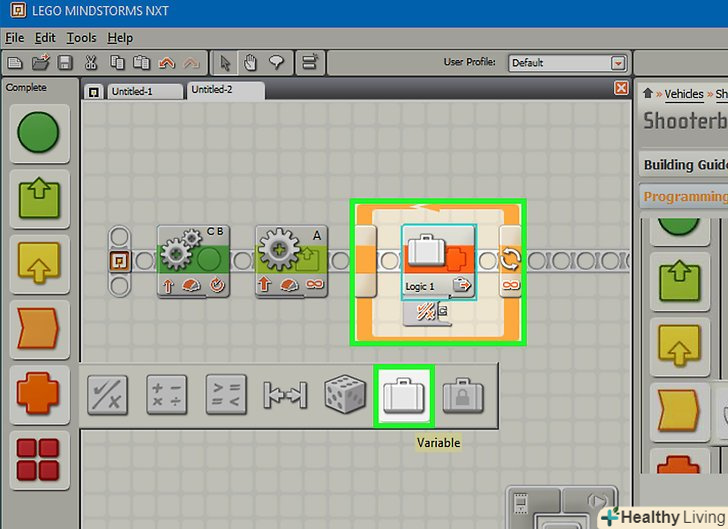
Task: Open the Programming Guide section
Action: pyautogui.click(x=683, y=196)
